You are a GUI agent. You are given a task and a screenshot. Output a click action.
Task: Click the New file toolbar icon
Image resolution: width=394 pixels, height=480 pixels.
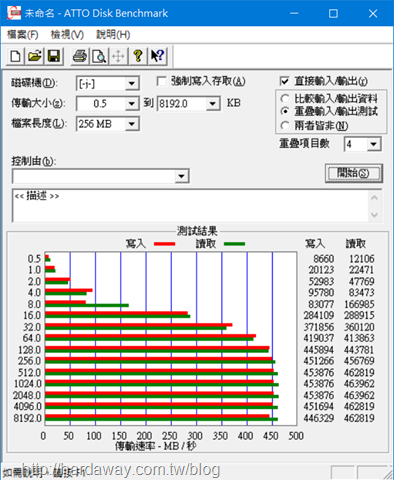15,56
